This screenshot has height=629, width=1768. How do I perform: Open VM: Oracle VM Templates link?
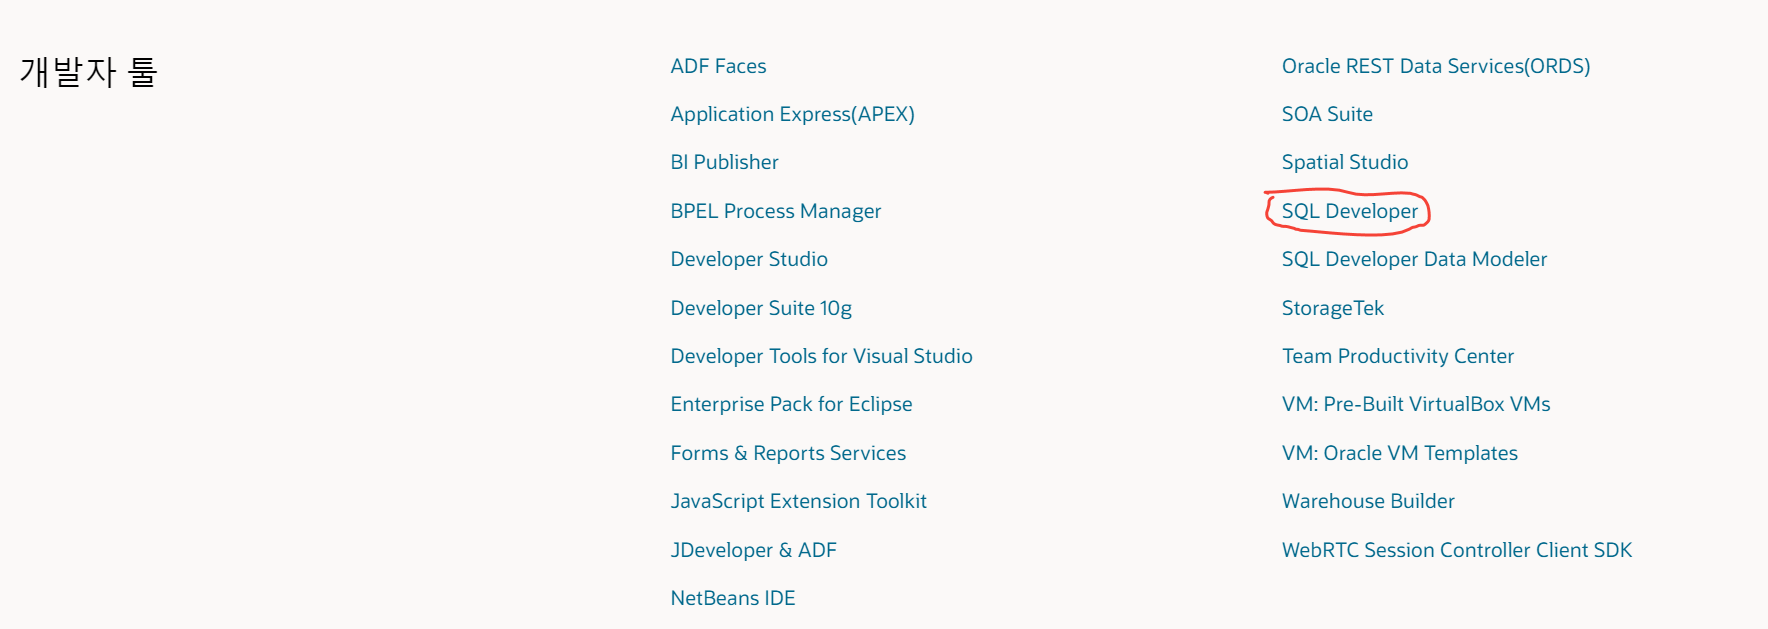(x=1400, y=453)
